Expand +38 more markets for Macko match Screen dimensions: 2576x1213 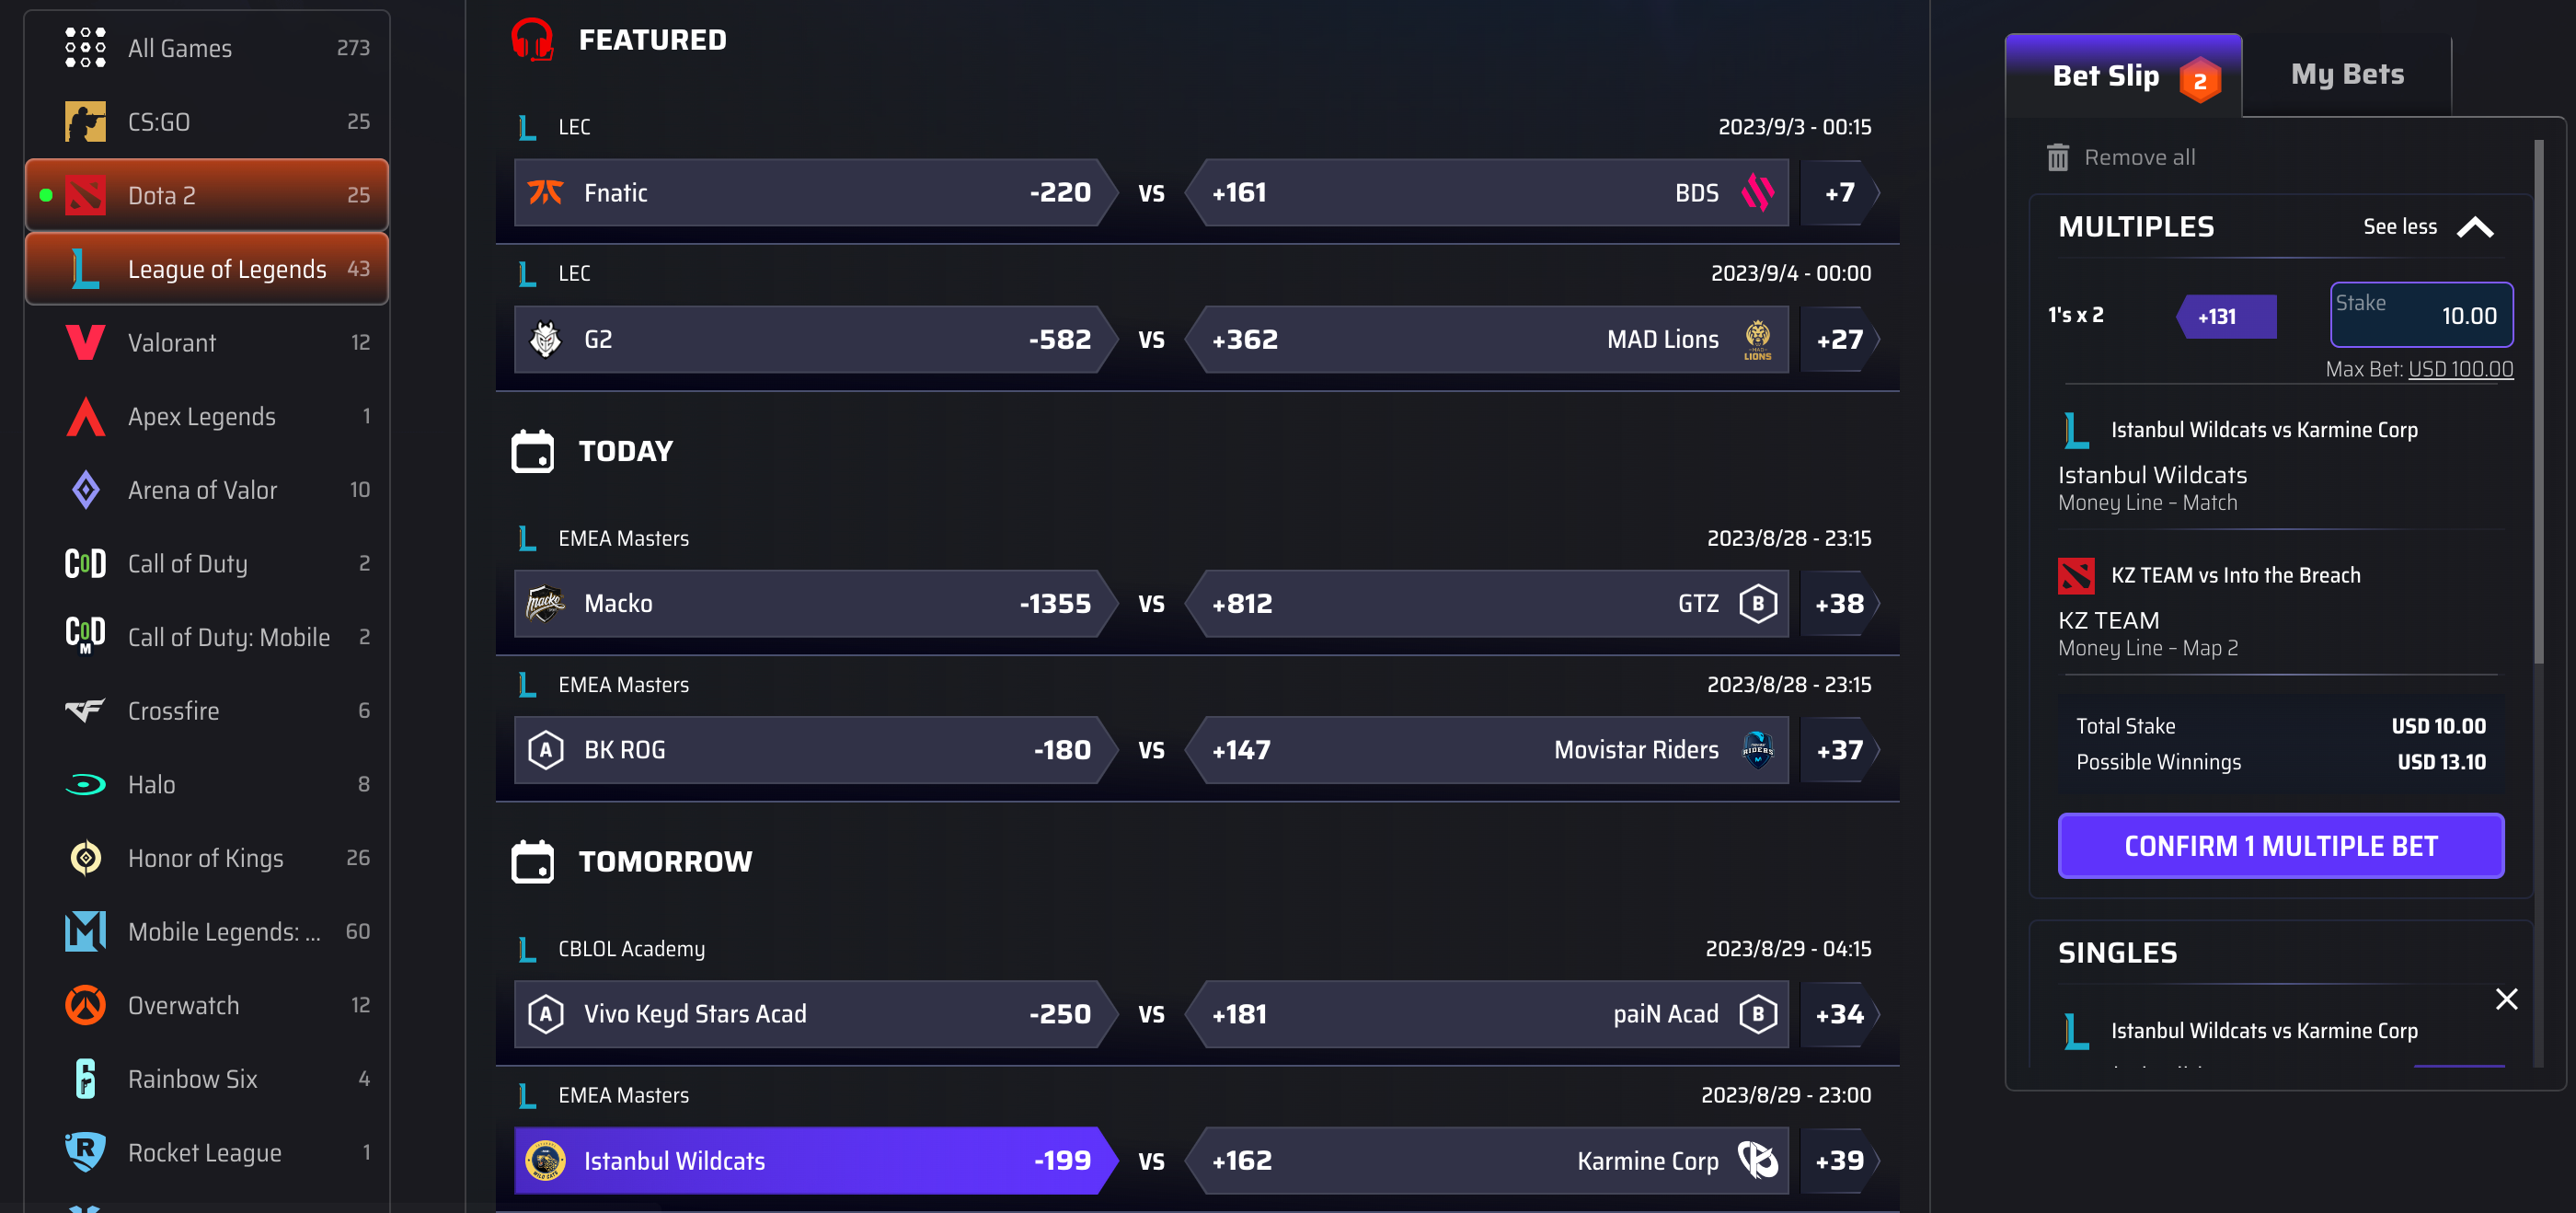point(1839,604)
